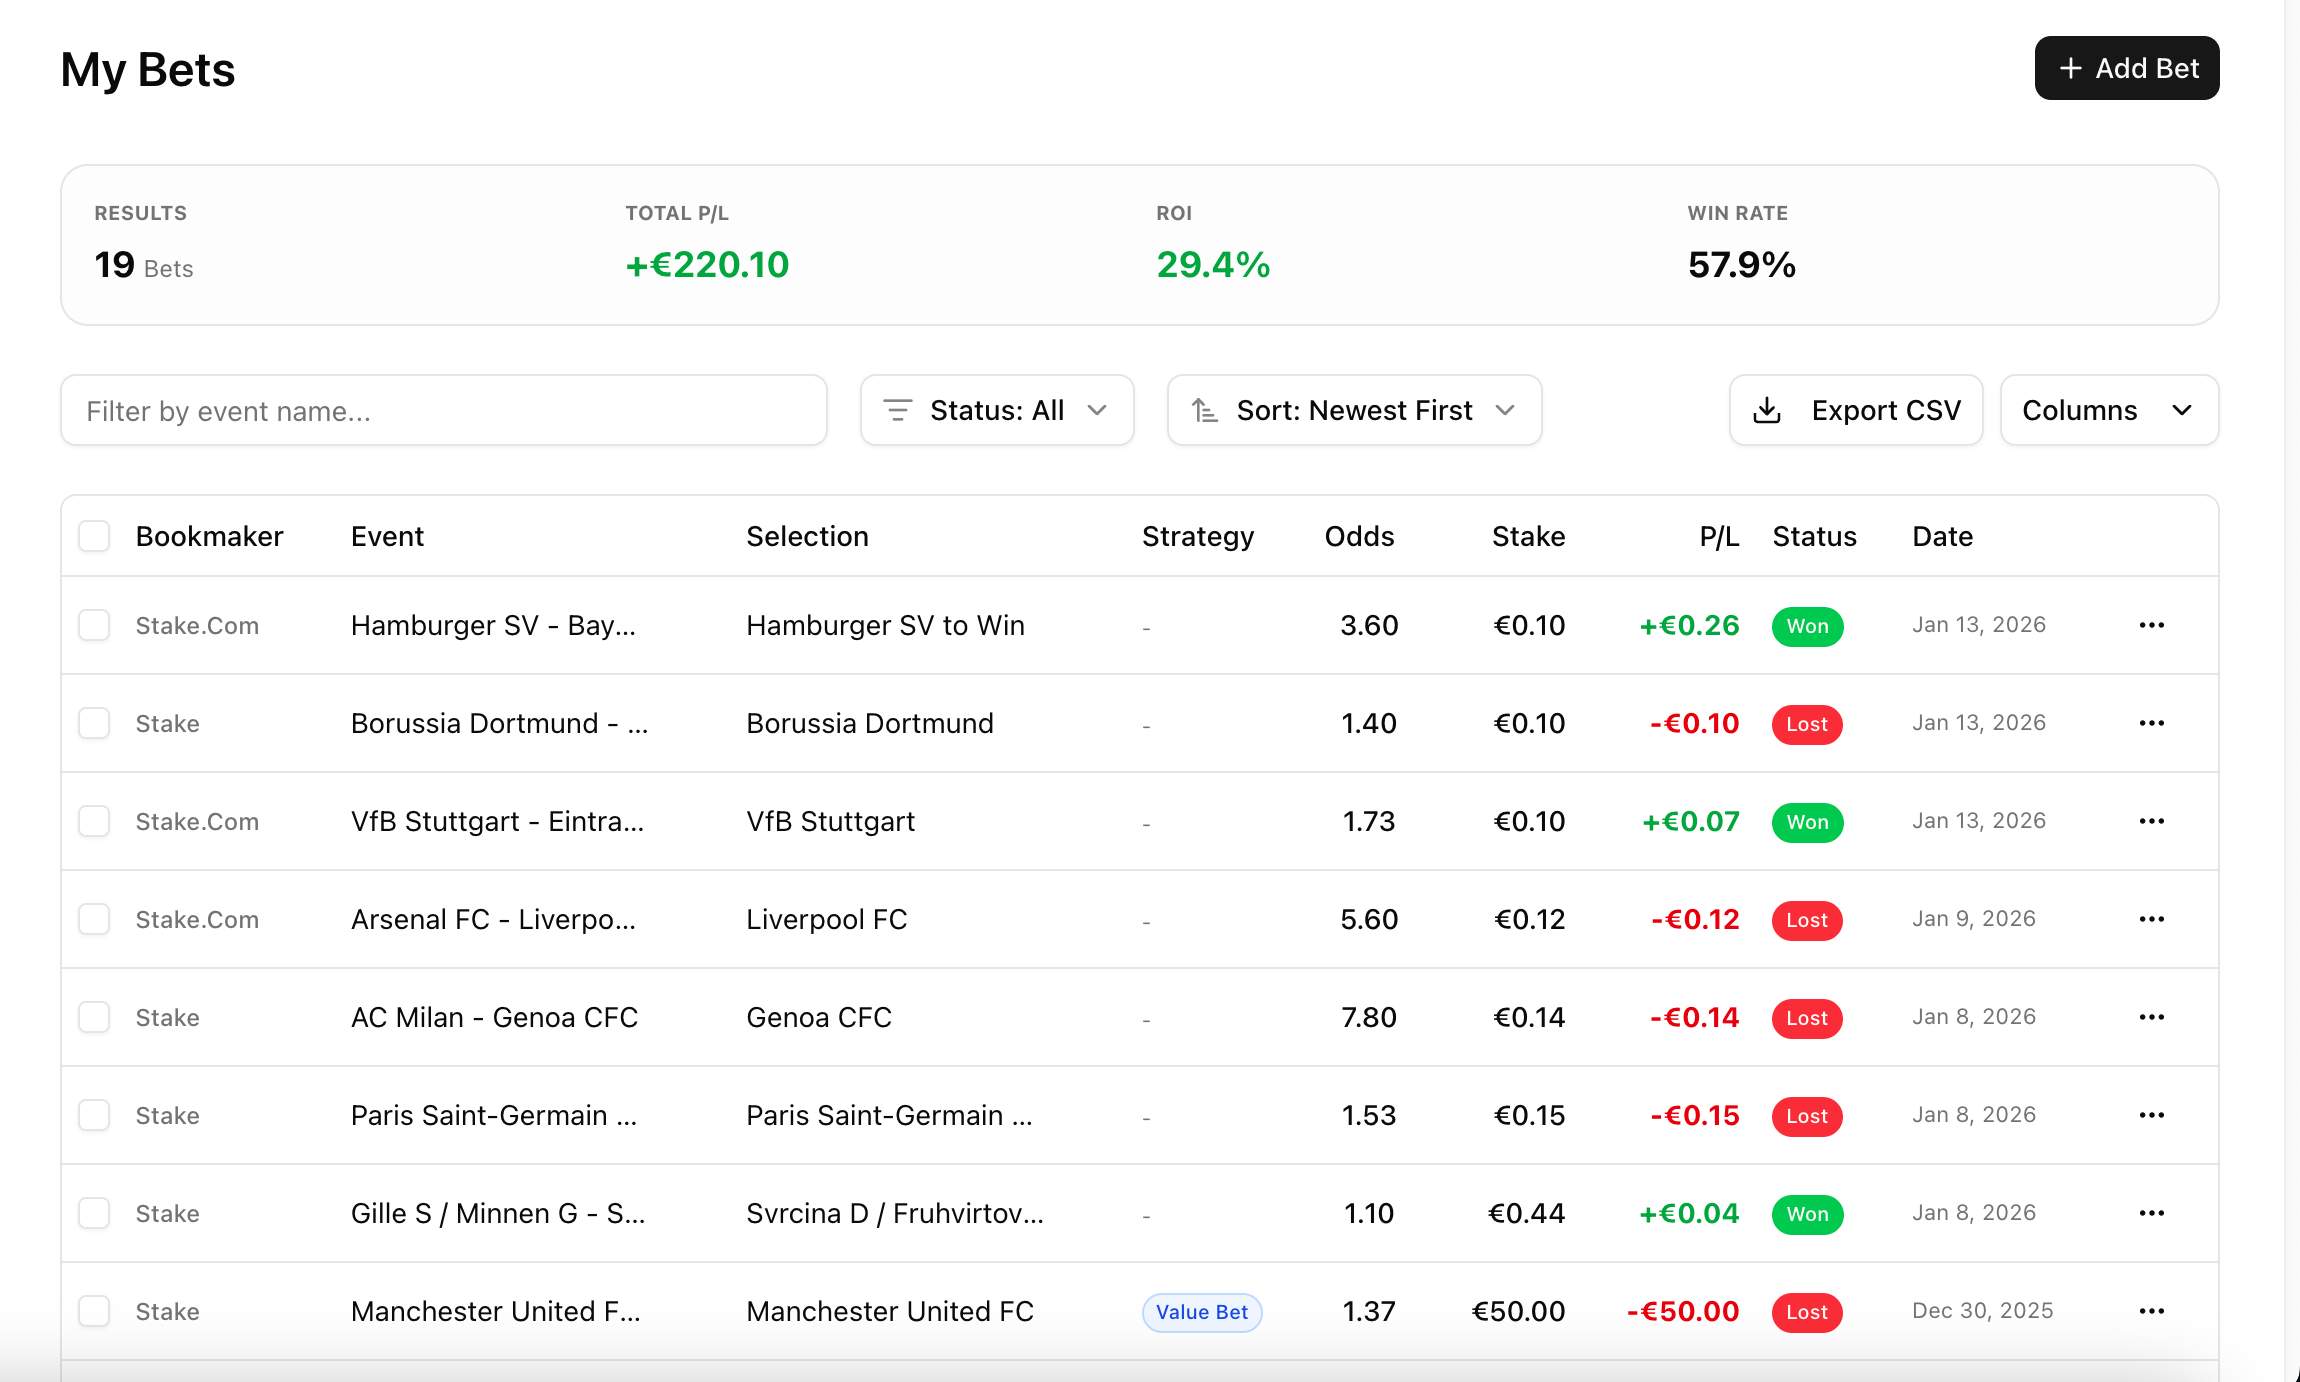Image resolution: width=2300 pixels, height=1382 pixels.
Task: Click the sort arrow icon in the Sort control
Action: coord(1205,410)
